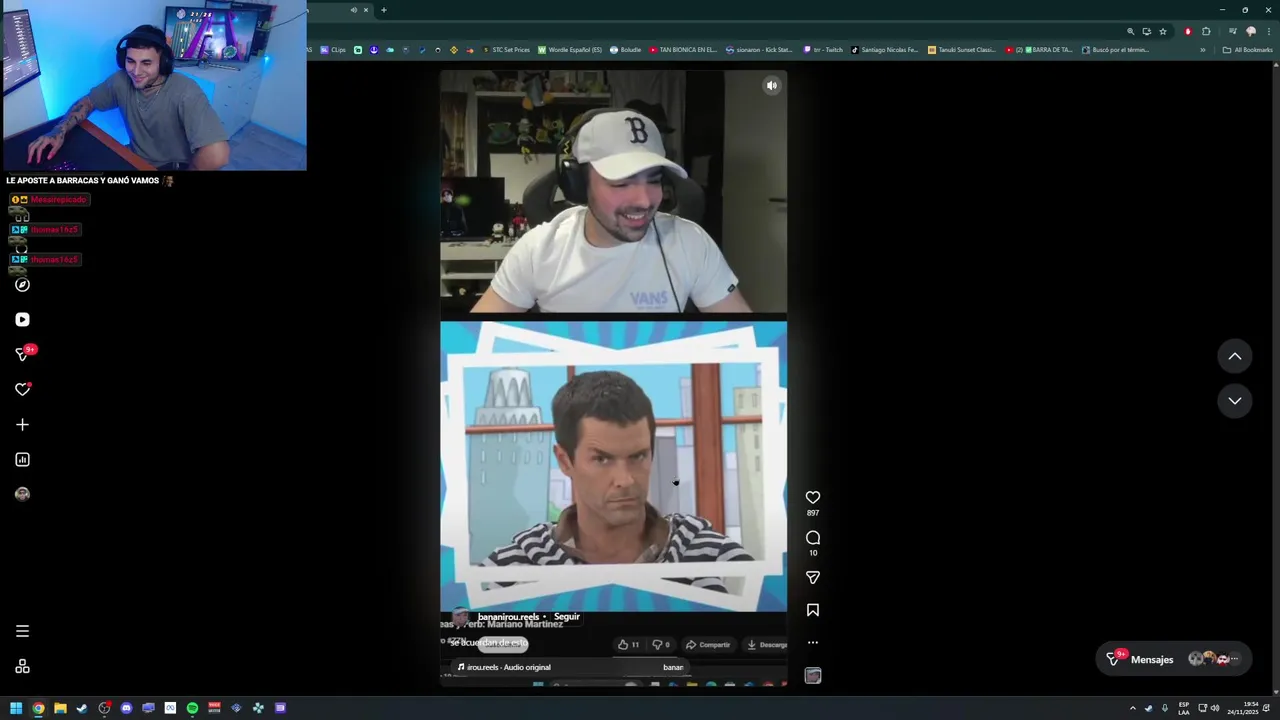The height and width of the screenshot is (720, 1280).
Task: Open the dashboard chart icon in sidebar
Action: [22, 460]
